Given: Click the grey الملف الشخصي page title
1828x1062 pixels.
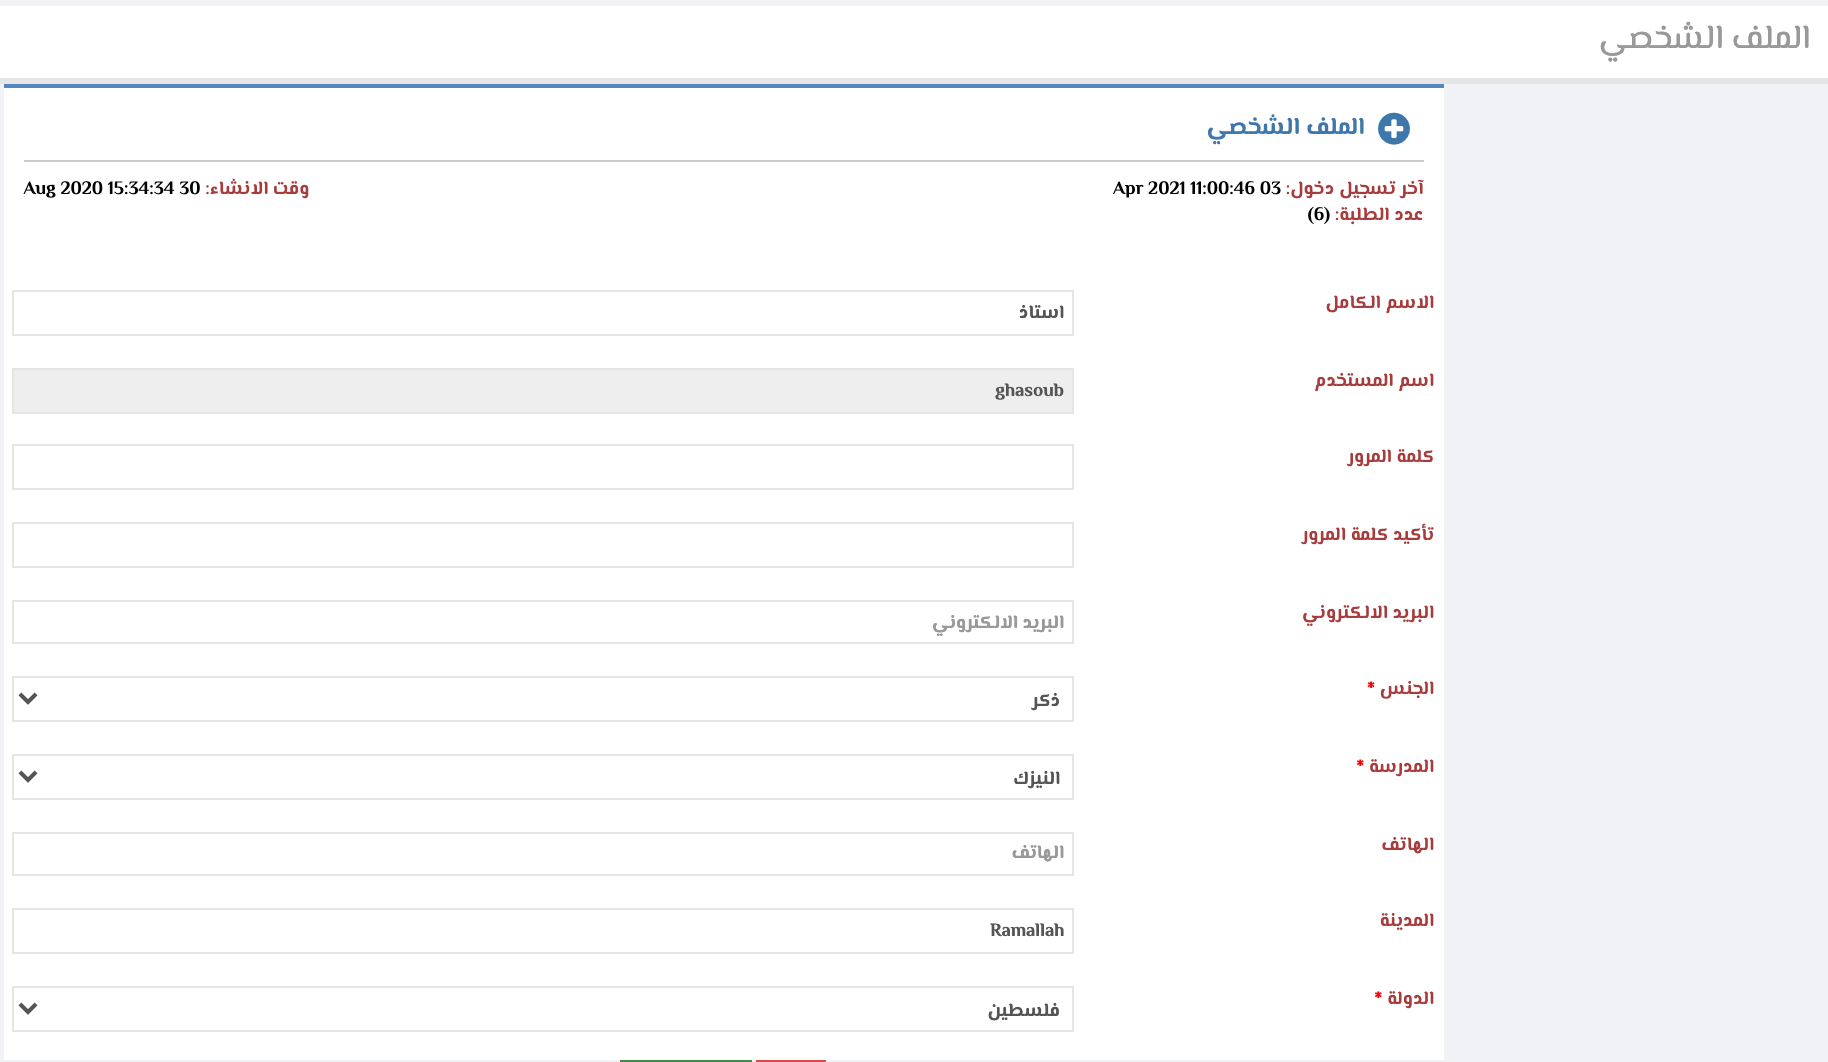Looking at the screenshot, I should coord(1704,39).
